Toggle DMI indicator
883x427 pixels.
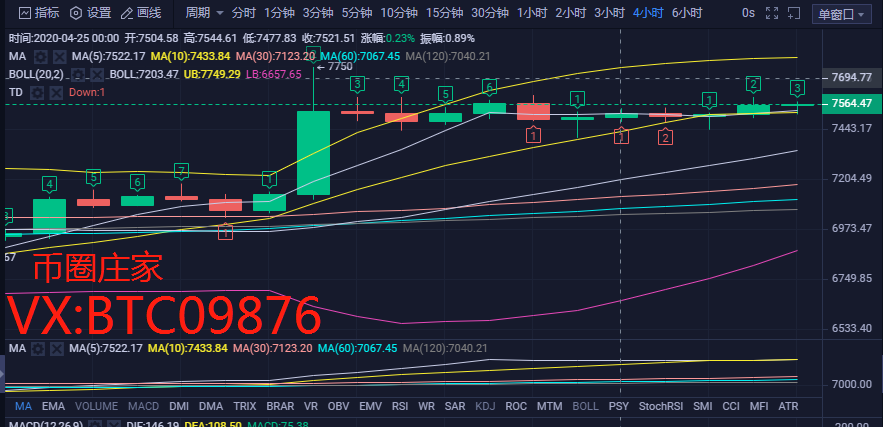point(179,406)
